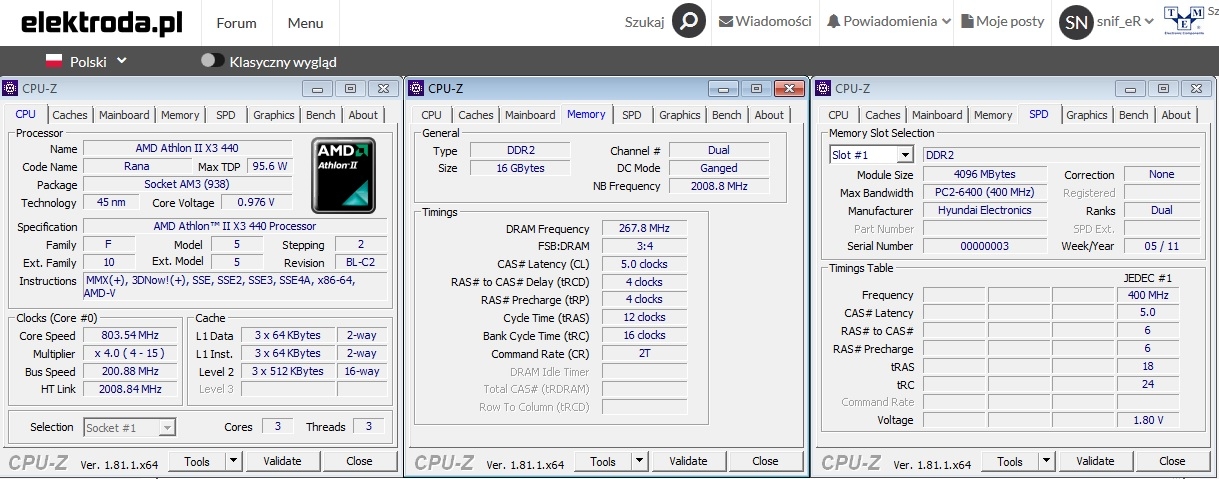Select CPU tab in middle CPU-Z window
The image size is (1219, 479).
pos(432,115)
